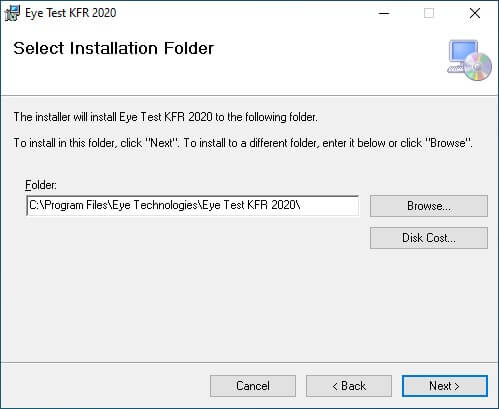Close the installer window
This screenshot has width=499, height=409.
pos(475,13)
